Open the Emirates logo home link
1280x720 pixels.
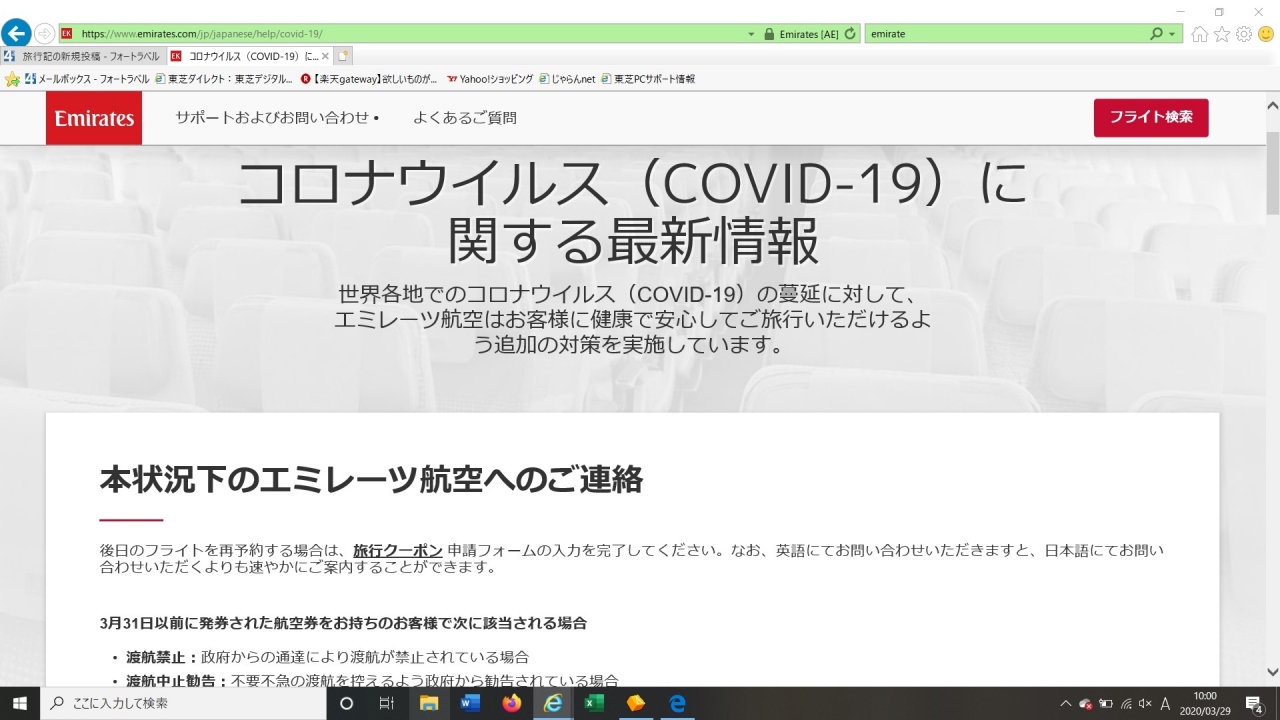(94, 118)
